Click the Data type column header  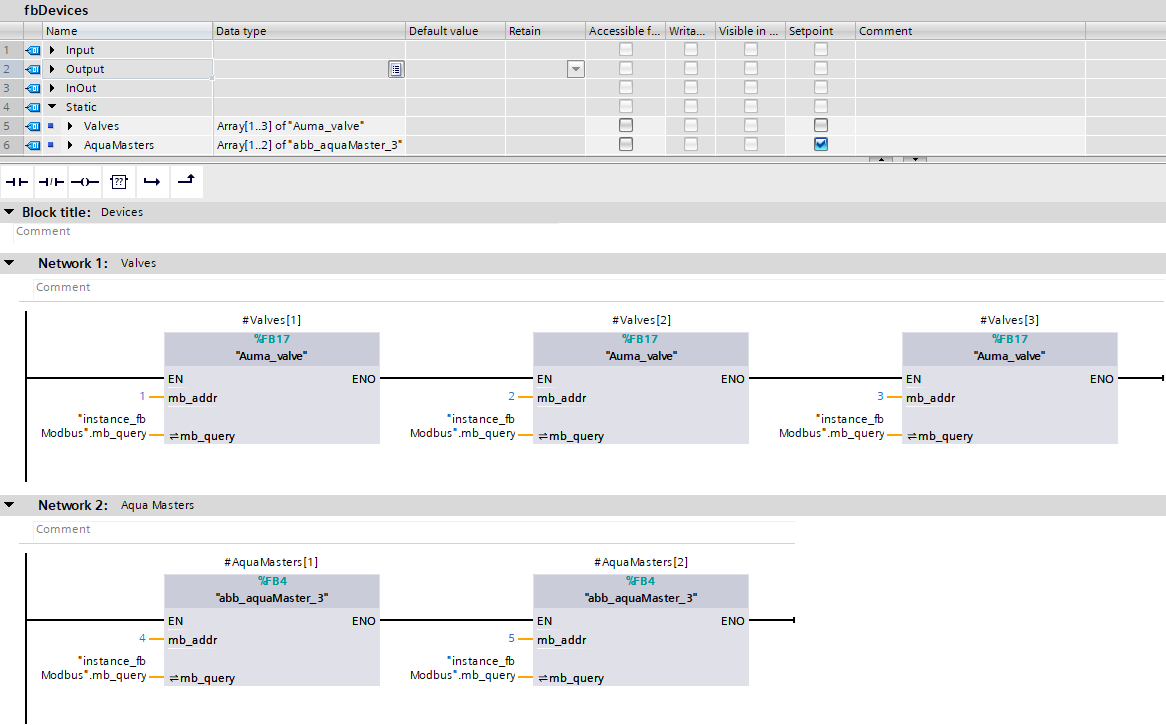pos(309,30)
